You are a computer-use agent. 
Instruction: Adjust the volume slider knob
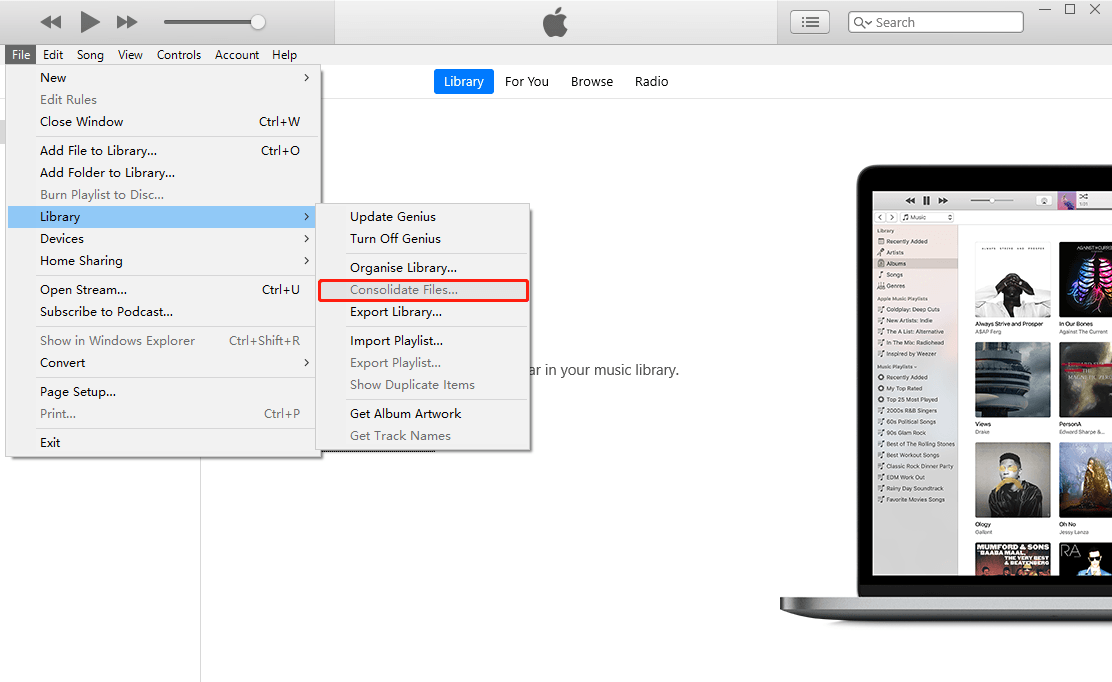pyautogui.click(x=258, y=22)
